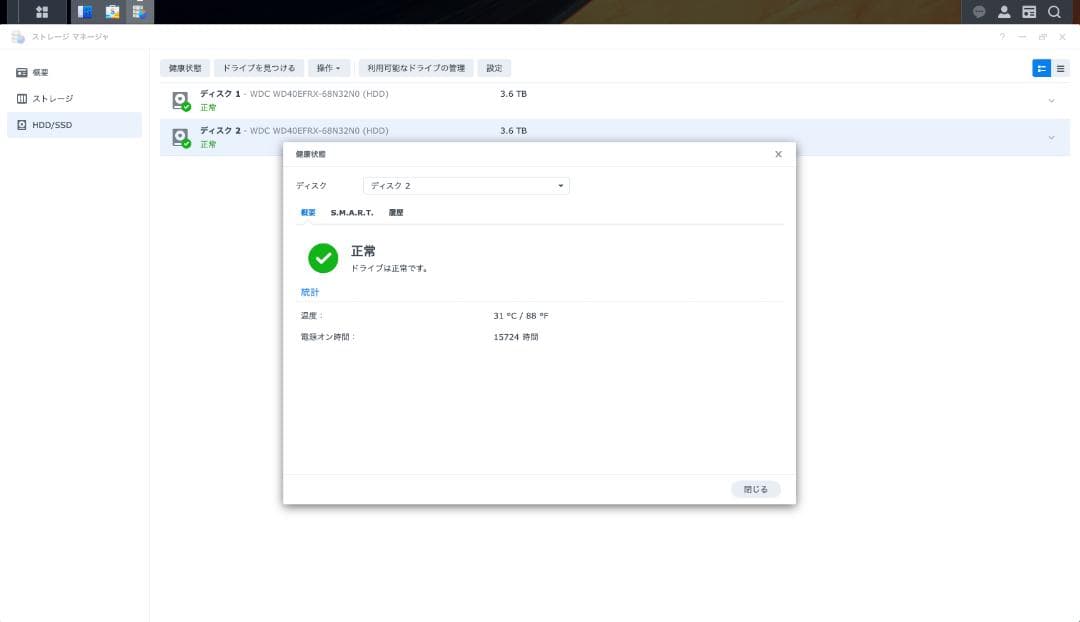This screenshot has width=1080, height=622.
Task: Click the 設定 toolbar button
Action: (x=495, y=68)
